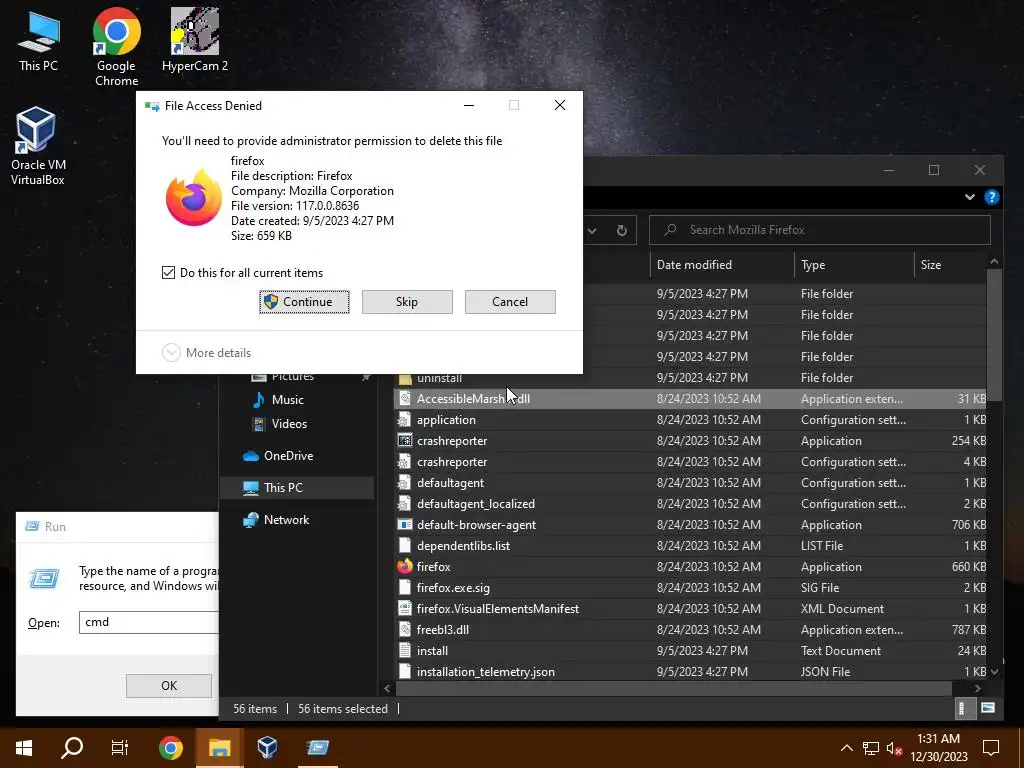Image resolution: width=1024 pixels, height=768 pixels.
Task: Click the Open field in Run dialog
Action: 149,622
